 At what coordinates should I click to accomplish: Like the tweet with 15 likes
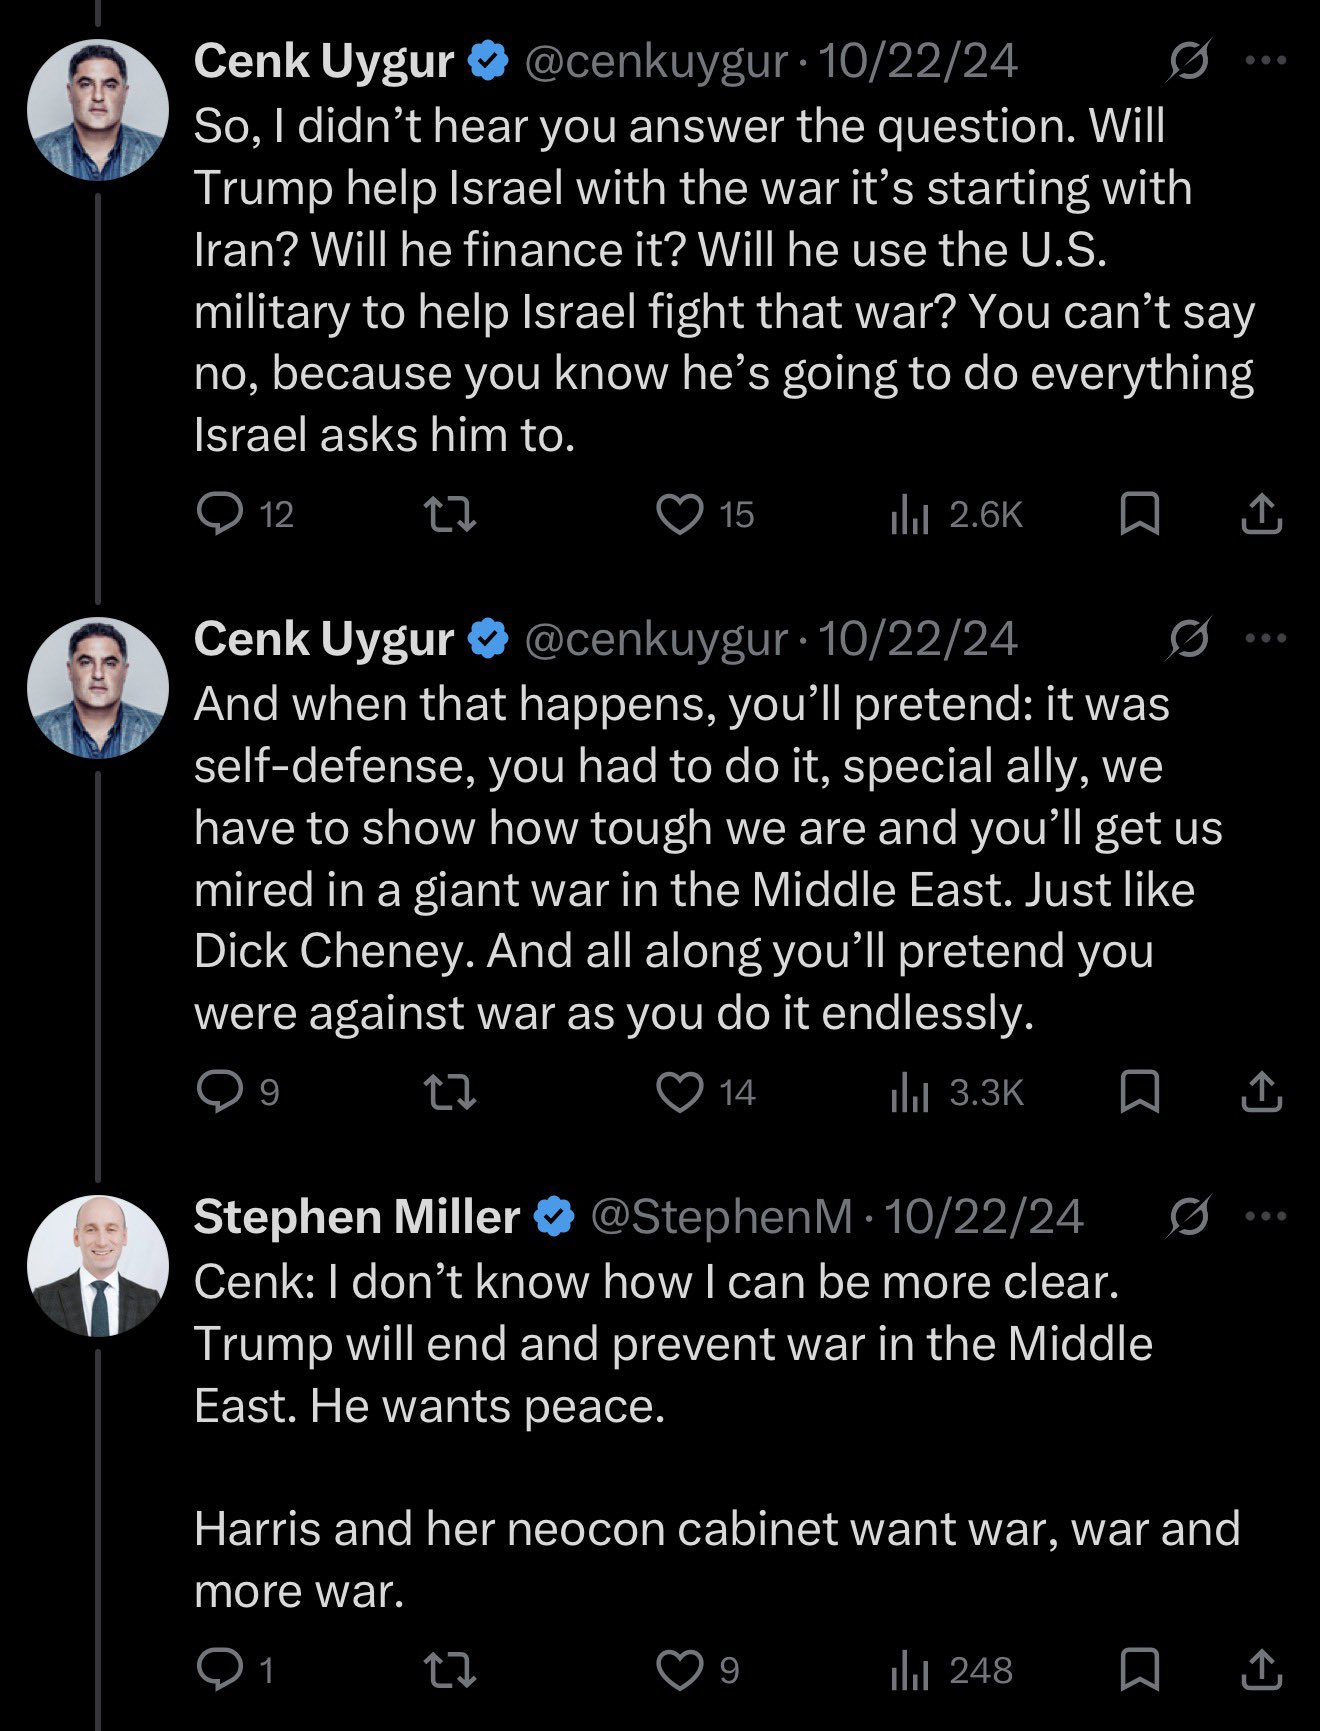click(x=680, y=514)
